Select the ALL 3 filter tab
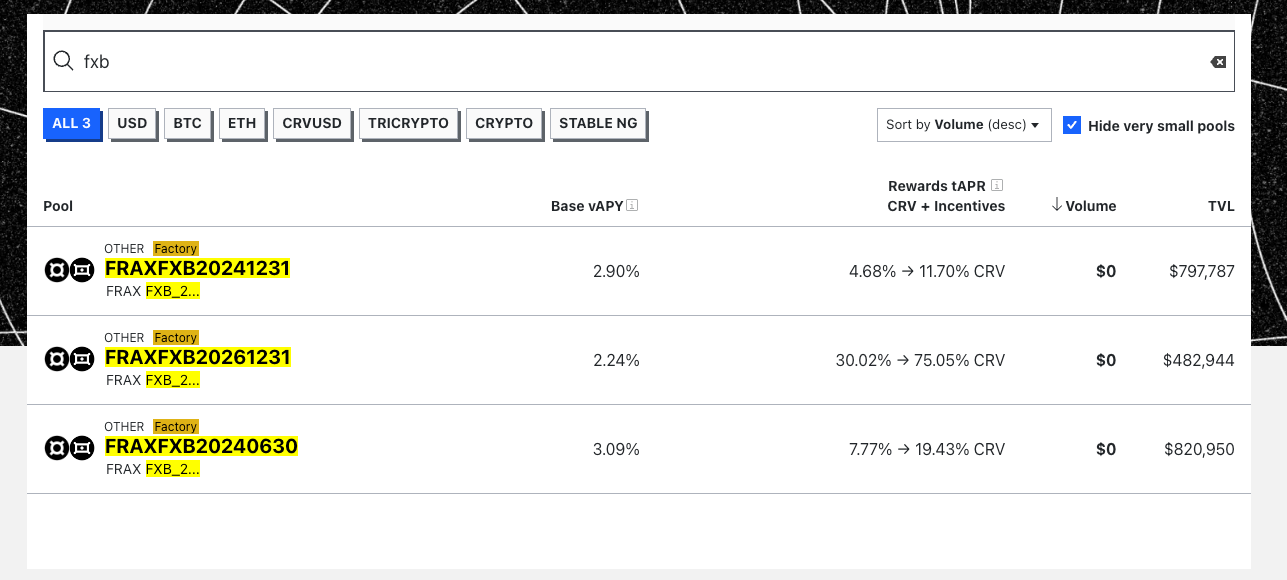Viewport: 1287px width, 580px height. pos(72,124)
